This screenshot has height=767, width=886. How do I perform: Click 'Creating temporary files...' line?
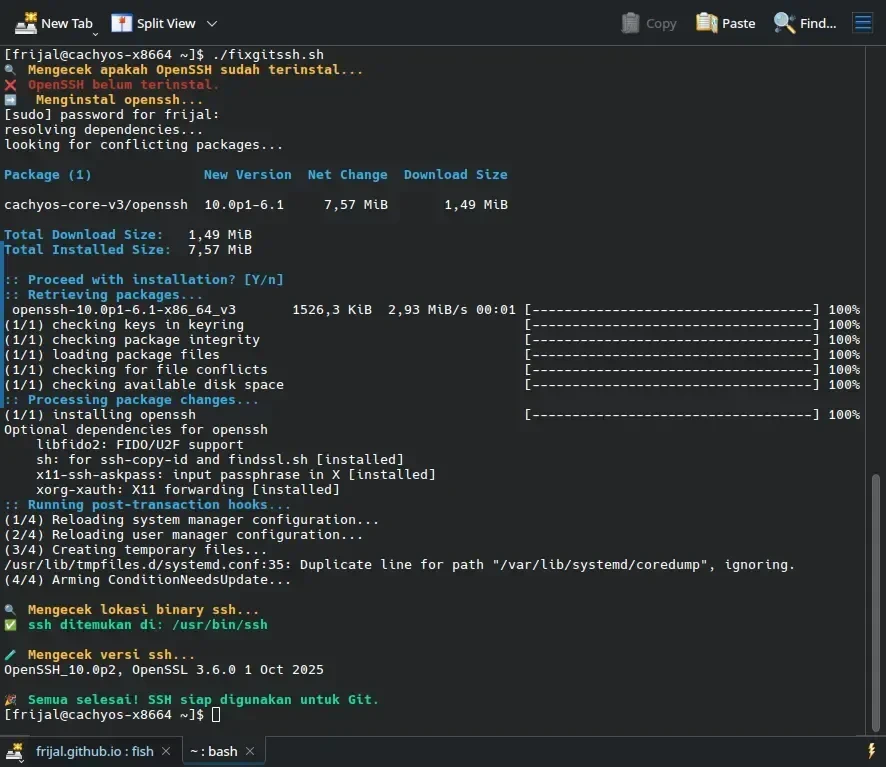click(x=136, y=549)
